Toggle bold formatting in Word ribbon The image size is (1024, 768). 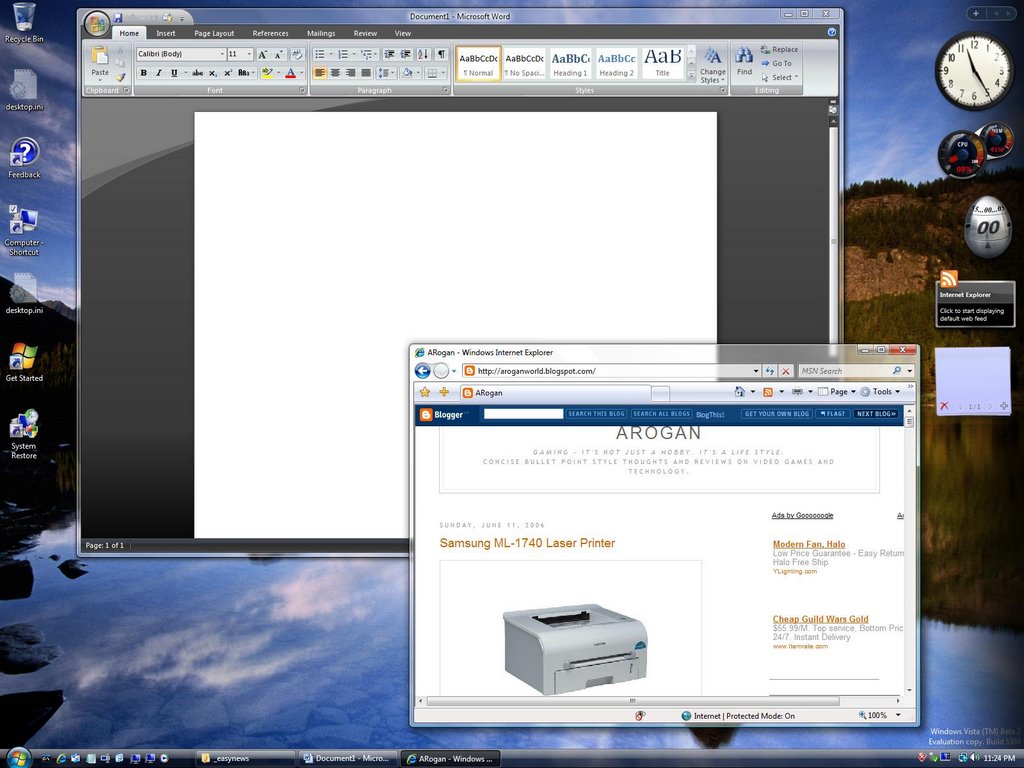click(x=144, y=73)
